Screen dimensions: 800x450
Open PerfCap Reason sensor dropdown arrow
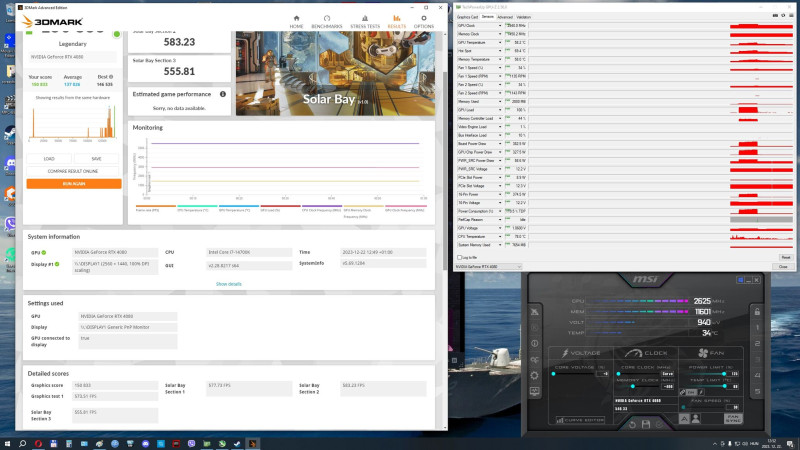click(499, 220)
